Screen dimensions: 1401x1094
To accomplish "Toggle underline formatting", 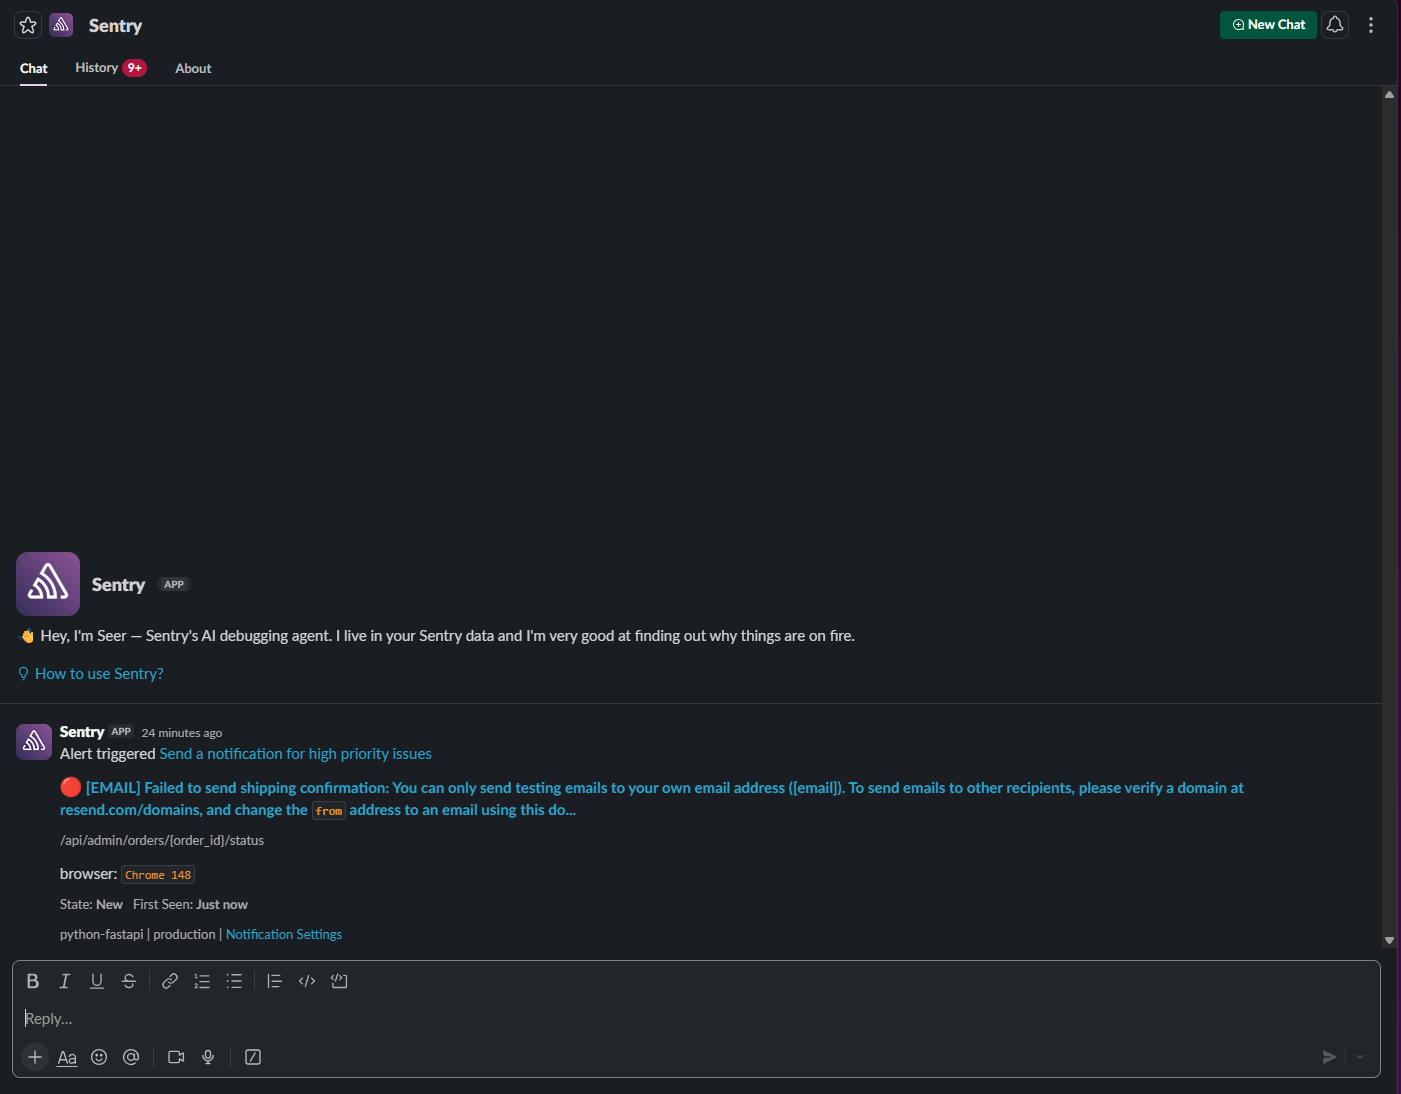I will (x=97, y=981).
